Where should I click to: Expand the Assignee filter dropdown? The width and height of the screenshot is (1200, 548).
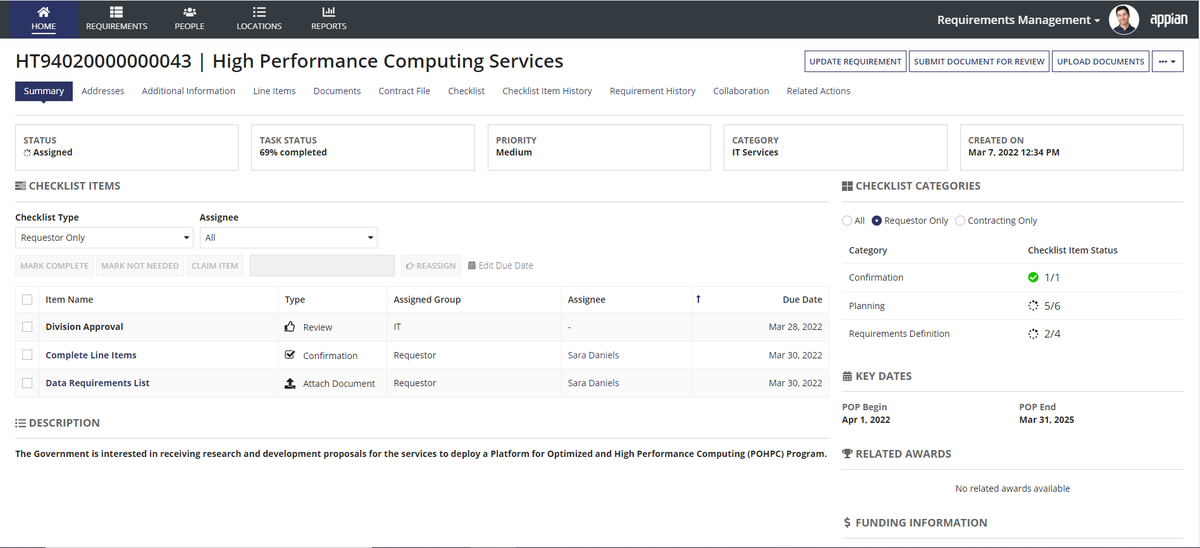point(288,238)
